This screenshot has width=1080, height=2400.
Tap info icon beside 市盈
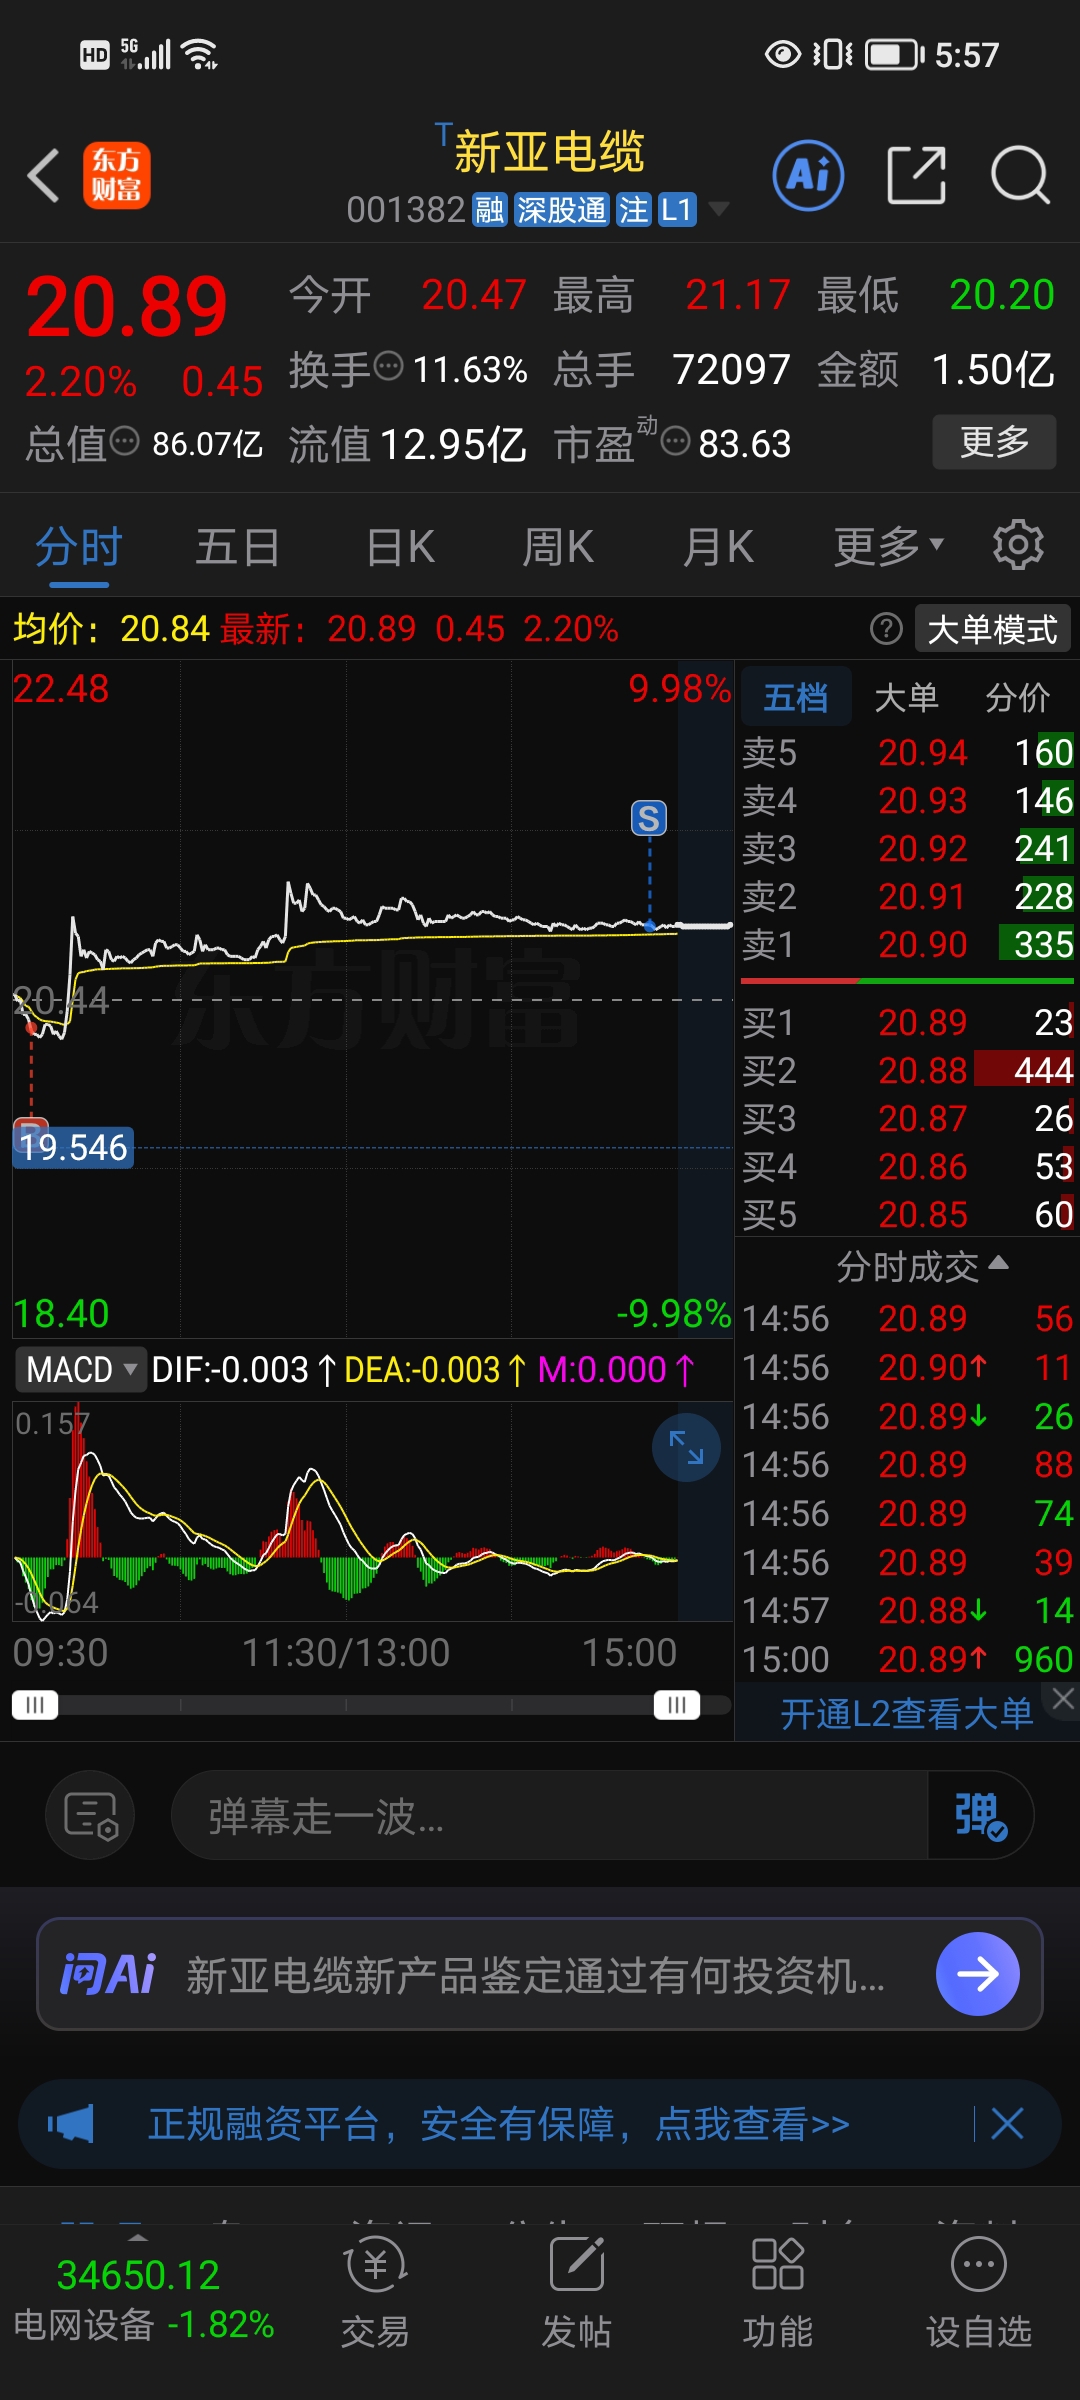tap(676, 441)
